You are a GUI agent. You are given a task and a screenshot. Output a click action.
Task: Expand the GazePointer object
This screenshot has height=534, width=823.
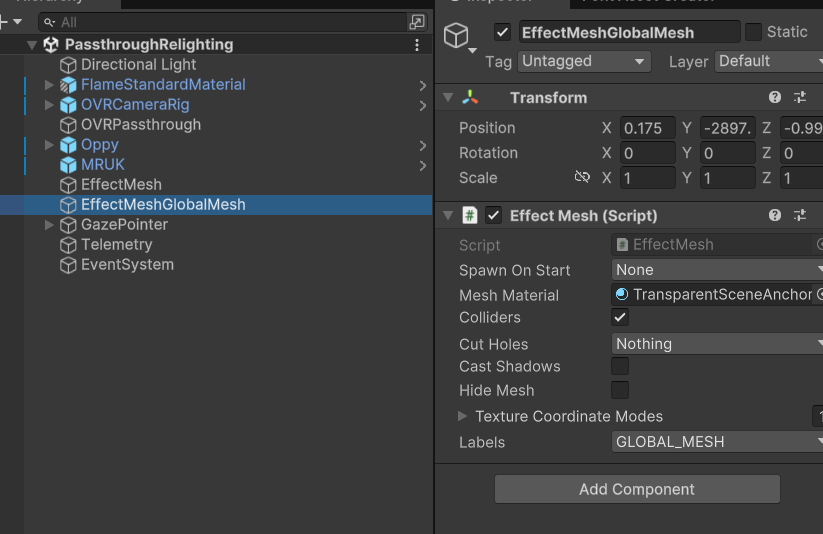49,225
